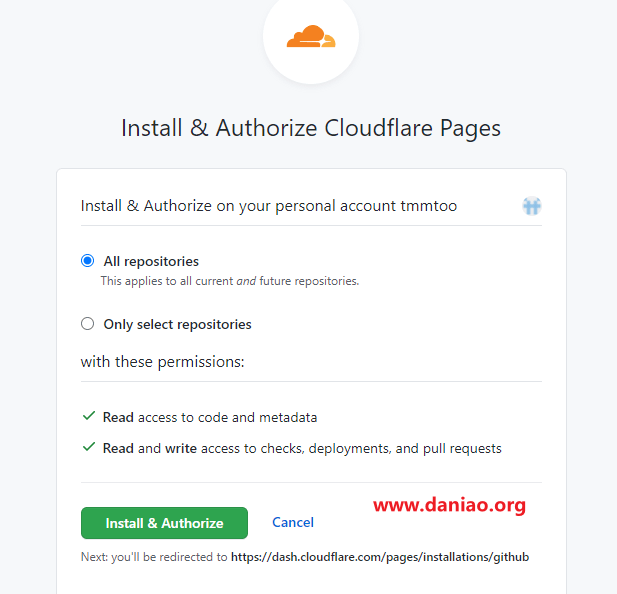Select the All repositories radio button
This screenshot has width=617, height=594.
pyautogui.click(x=87, y=261)
